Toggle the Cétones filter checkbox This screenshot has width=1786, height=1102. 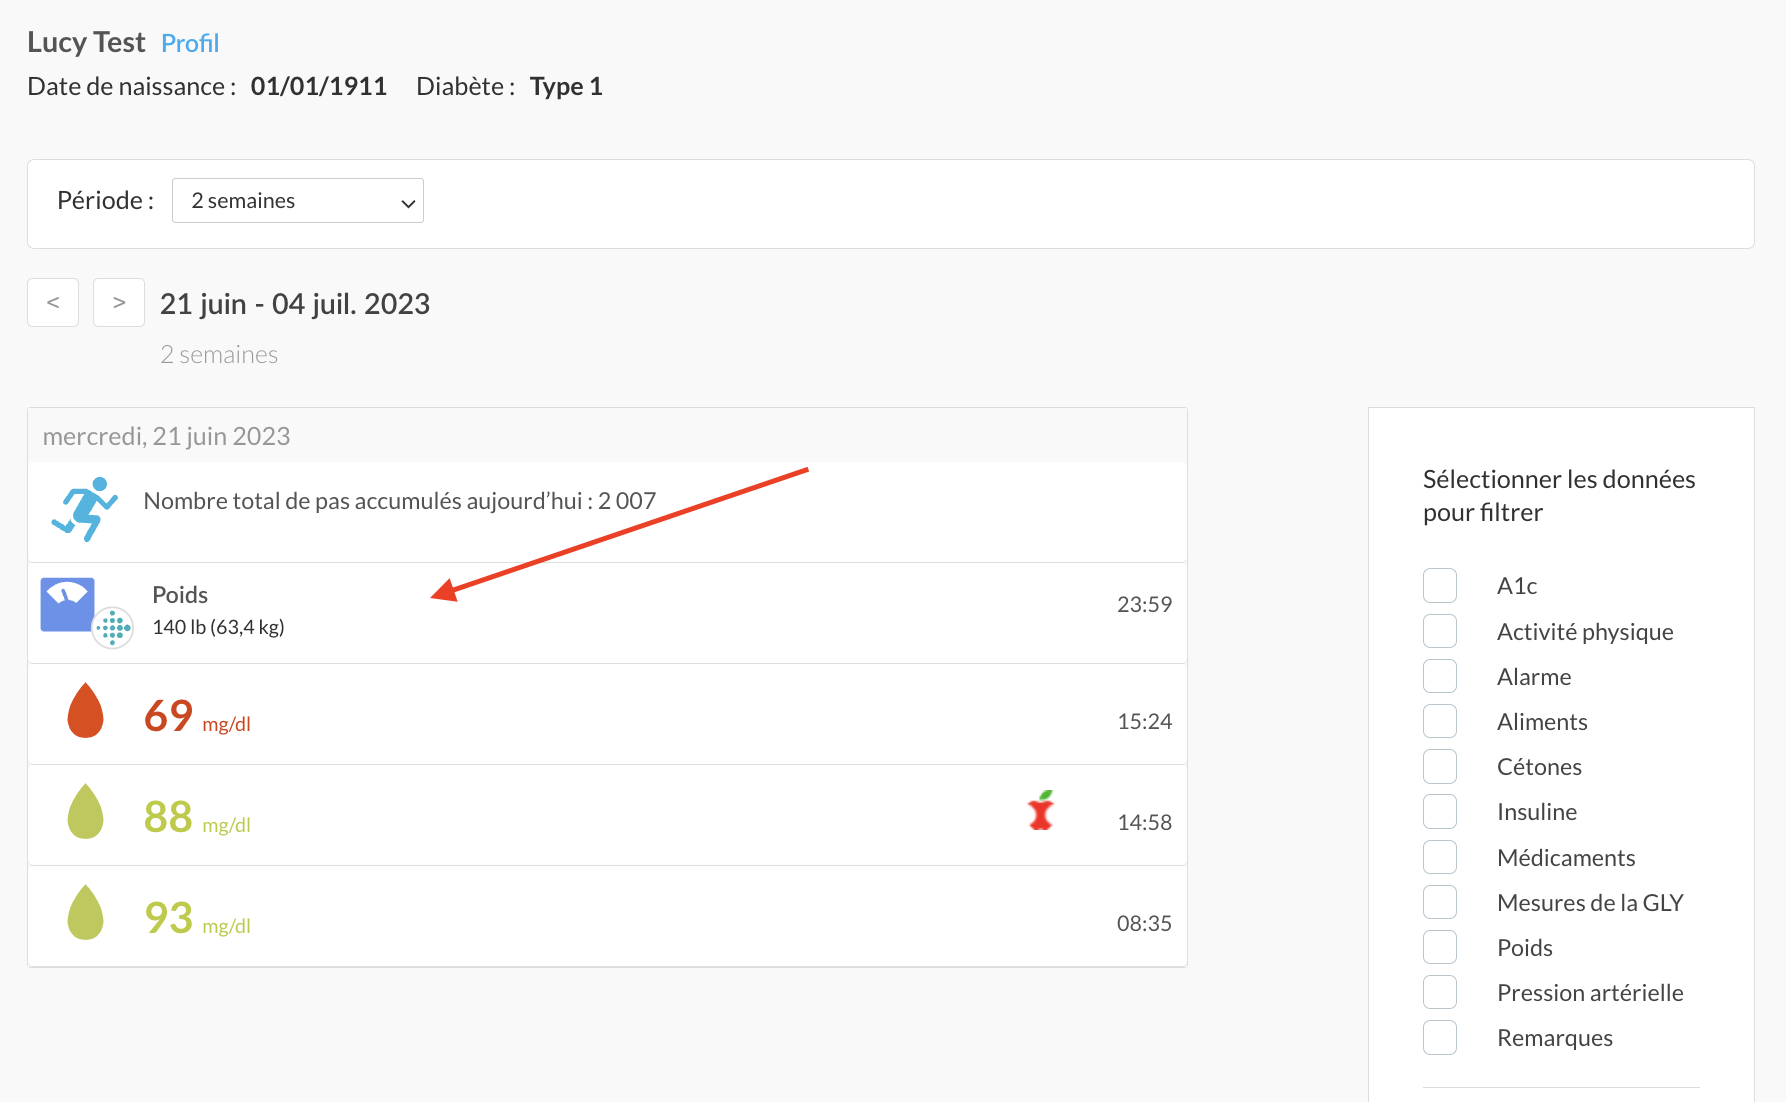pos(1440,766)
